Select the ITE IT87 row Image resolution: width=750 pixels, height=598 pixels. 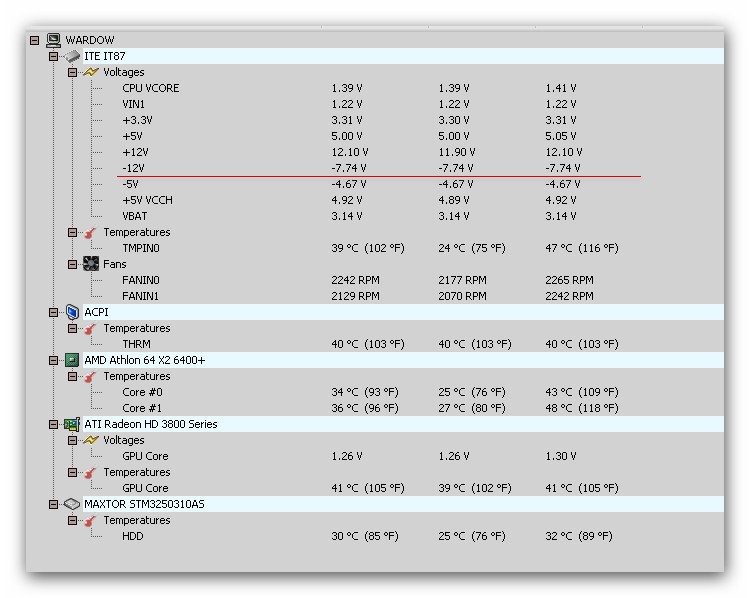pyautogui.click(x=403, y=56)
